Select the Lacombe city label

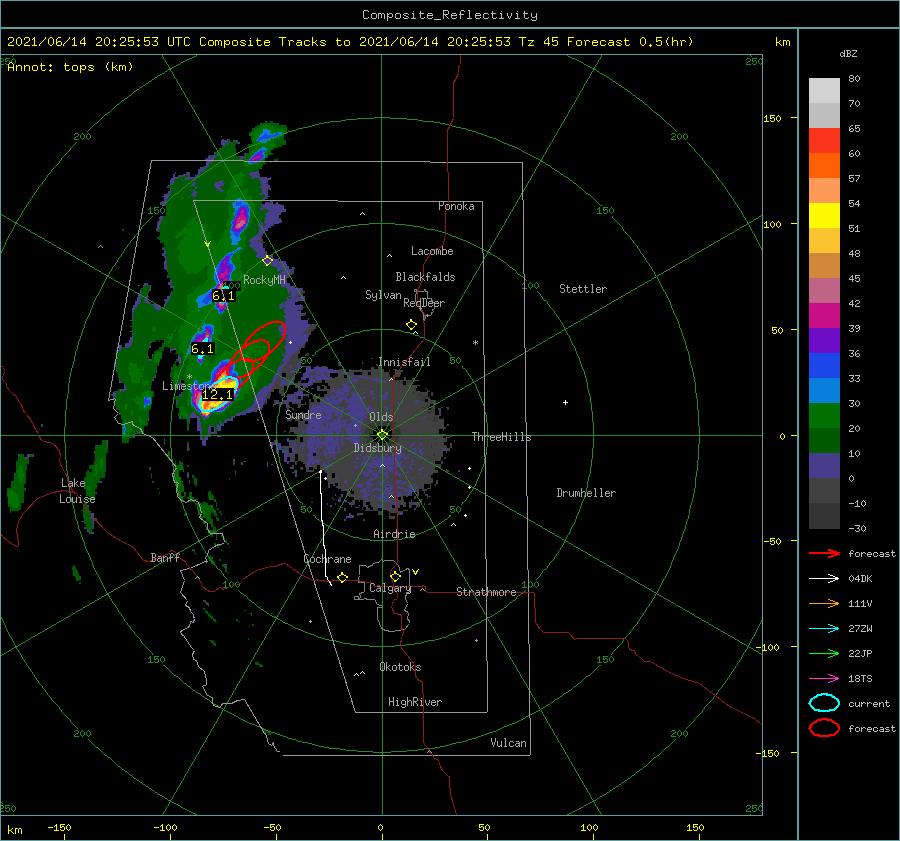coord(432,251)
